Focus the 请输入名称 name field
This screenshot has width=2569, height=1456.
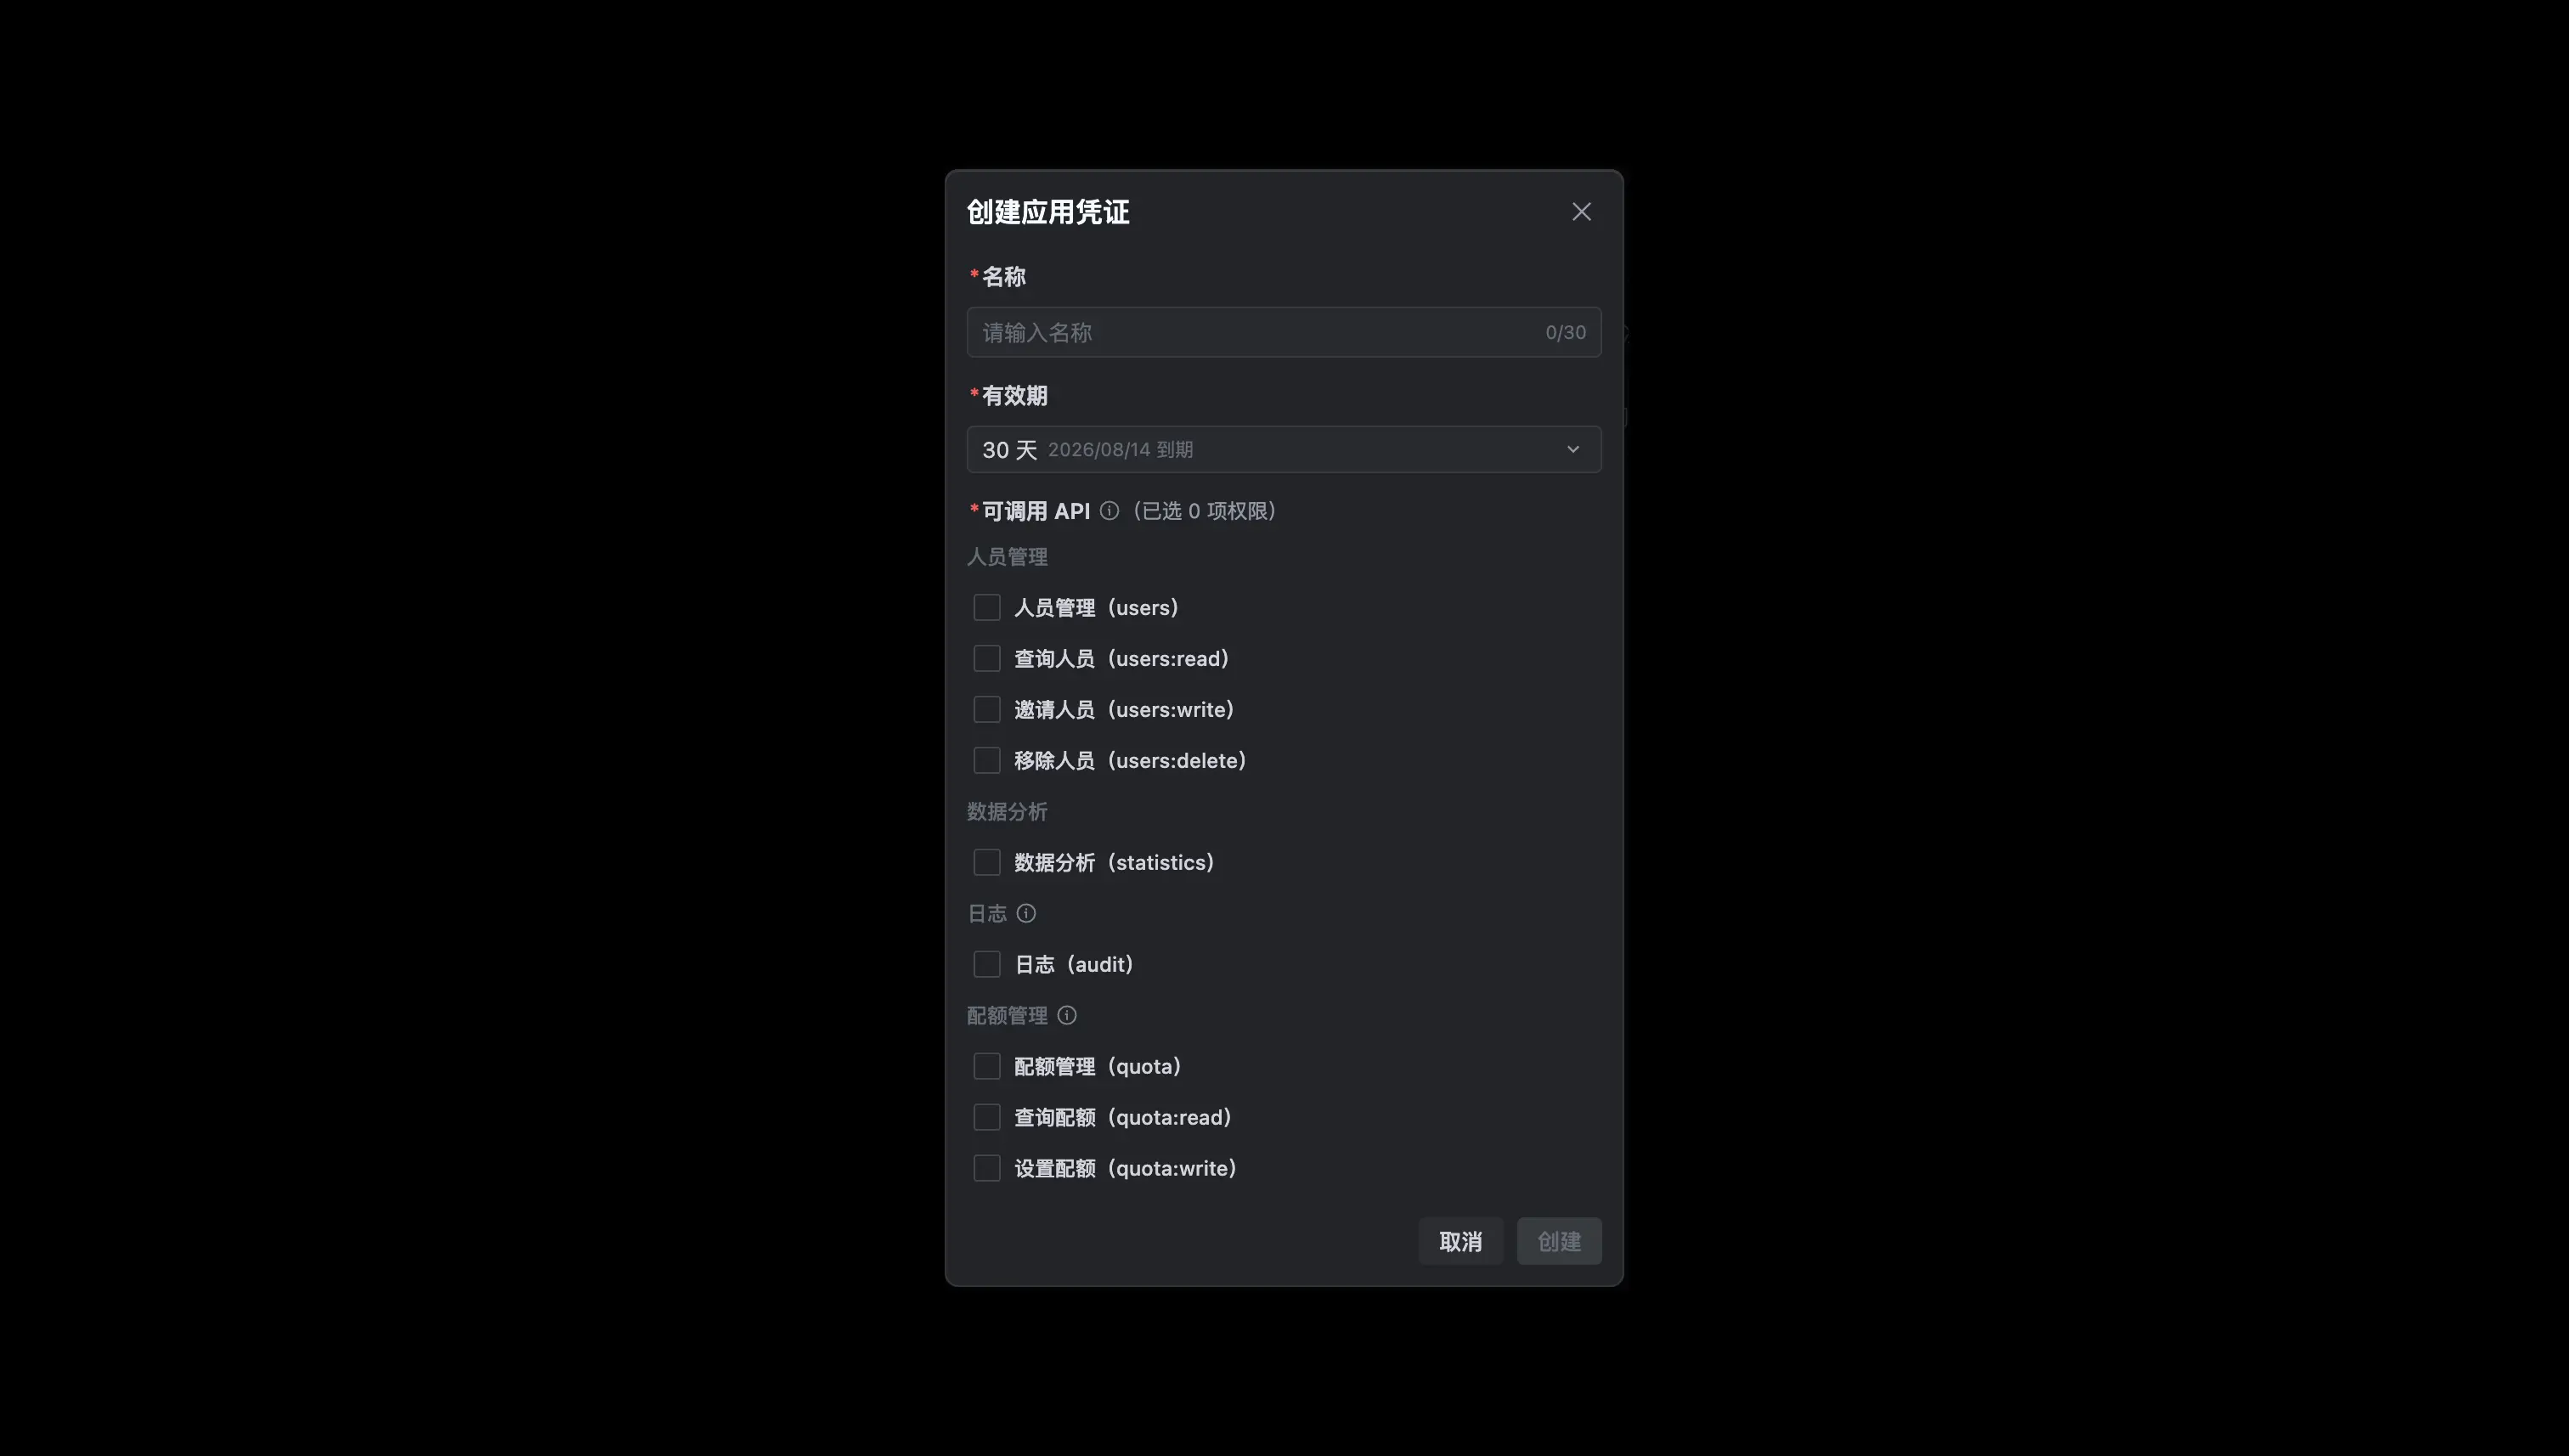point(1284,332)
